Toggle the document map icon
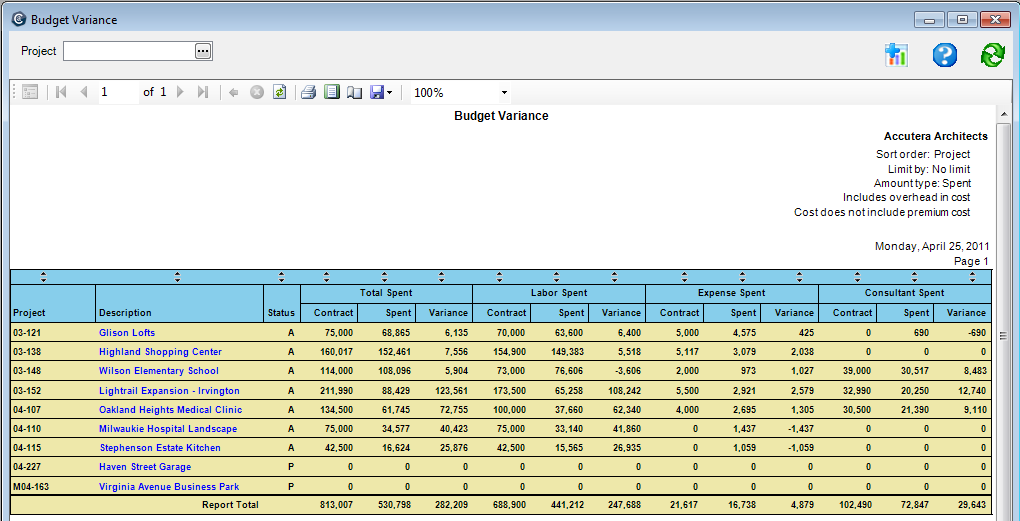1020x521 pixels. tap(30, 92)
